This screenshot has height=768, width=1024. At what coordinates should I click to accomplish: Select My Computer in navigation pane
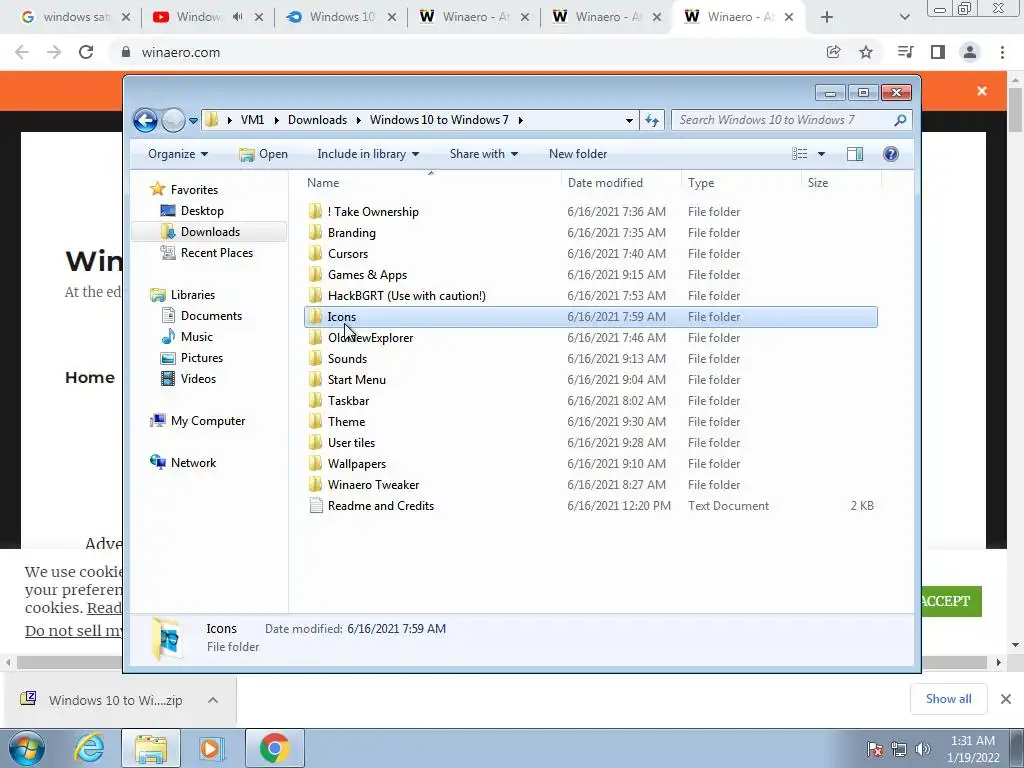point(208,421)
